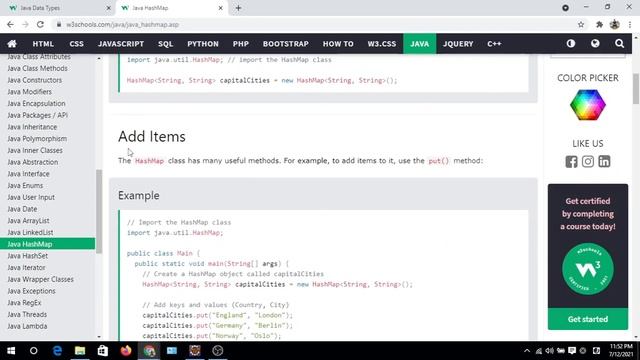Click the address bar URL
640x360 pixels.
click(x=122, y=24)
